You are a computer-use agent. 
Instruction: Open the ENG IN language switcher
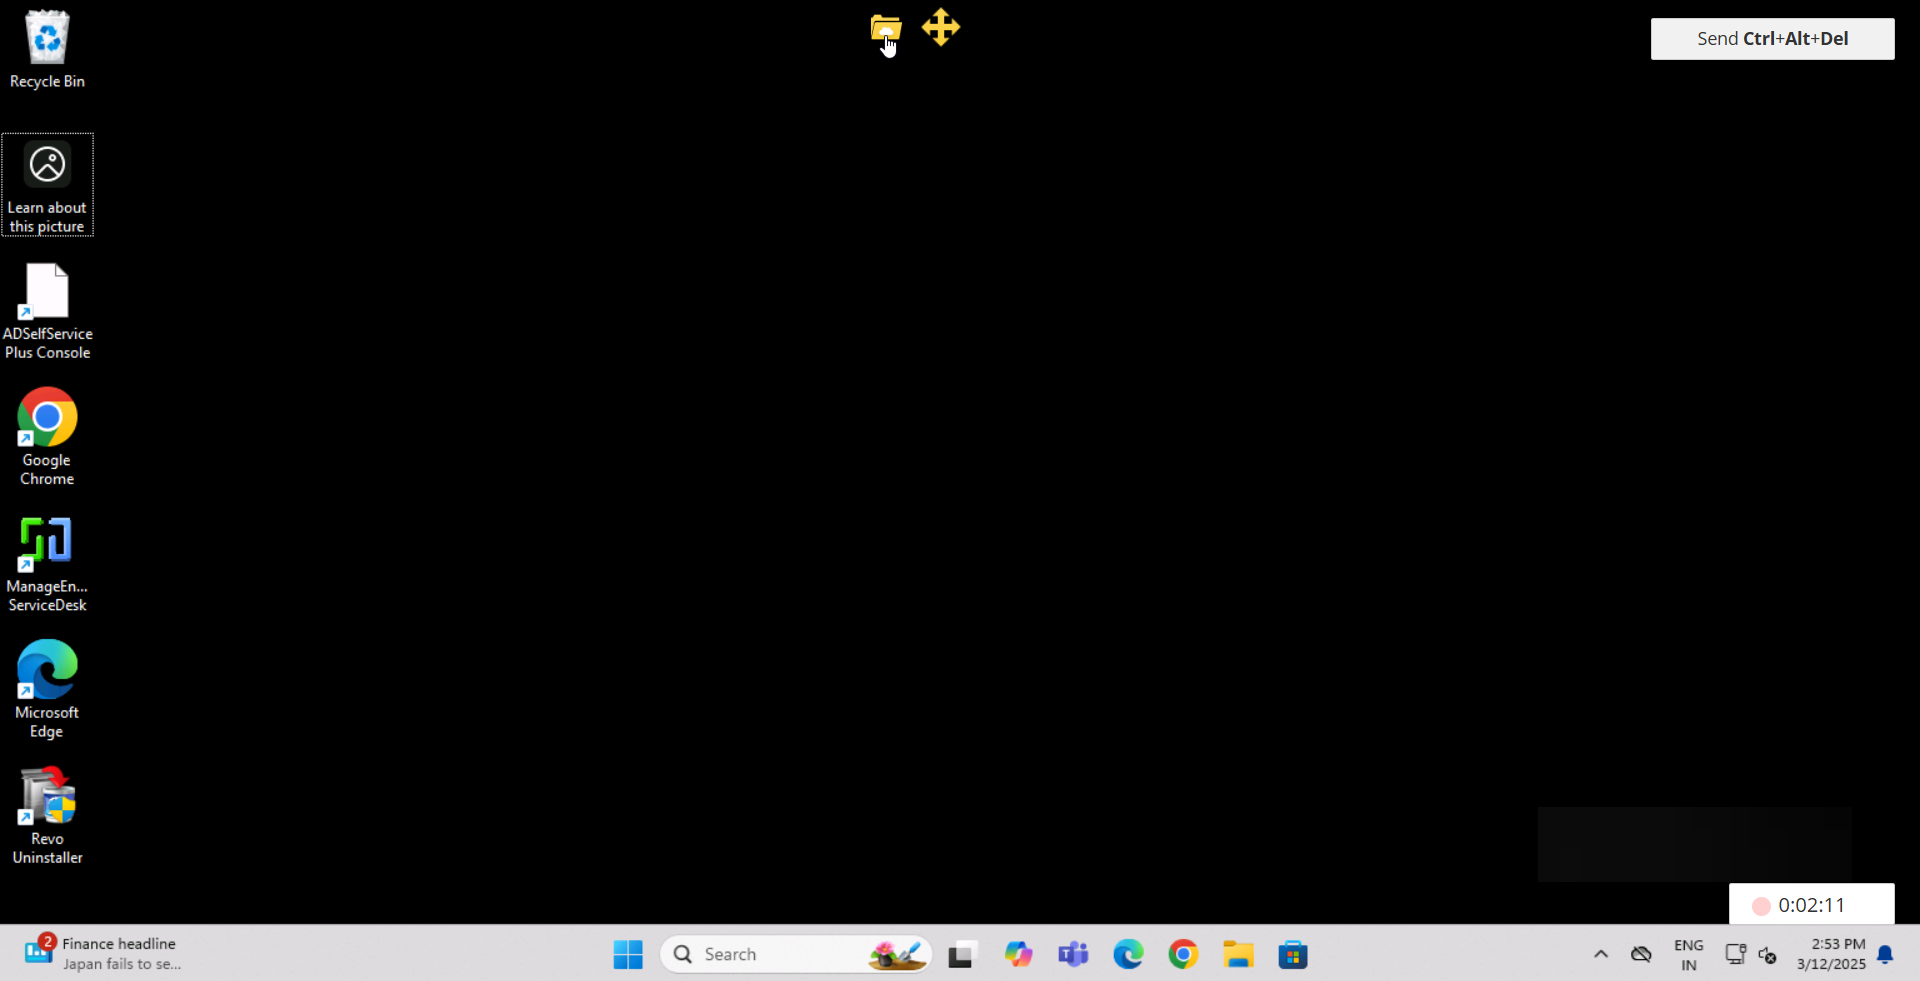pos(1688,955)
